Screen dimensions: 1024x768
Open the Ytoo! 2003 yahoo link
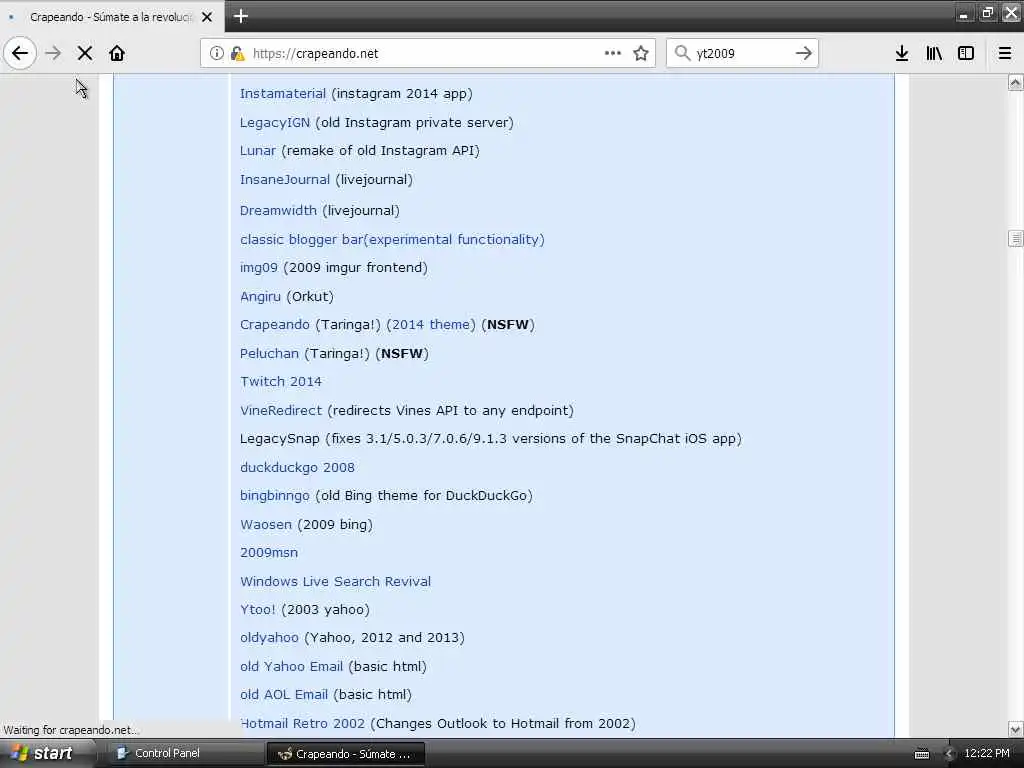pos(257,609)
